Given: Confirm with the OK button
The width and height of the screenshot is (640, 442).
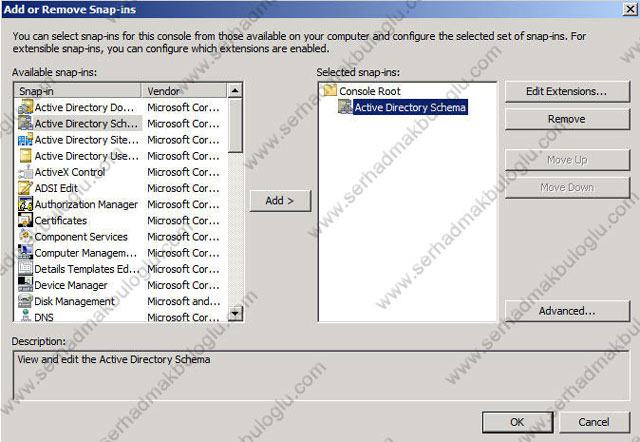Looking at the screenshot, I should pyautogui.click(x=517, y=422).
